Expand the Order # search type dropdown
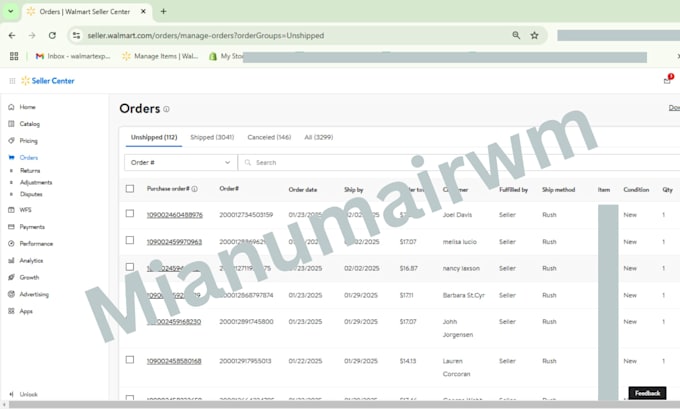680x409 pixels. click(x=180, y=162)
